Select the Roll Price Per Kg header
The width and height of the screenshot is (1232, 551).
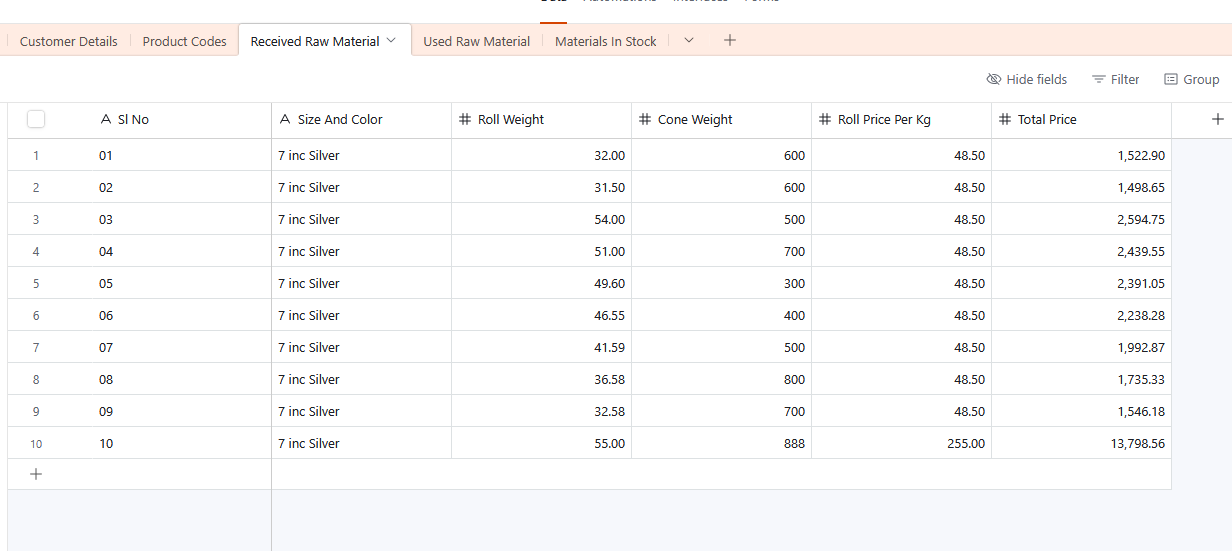(x=901, y=119)
